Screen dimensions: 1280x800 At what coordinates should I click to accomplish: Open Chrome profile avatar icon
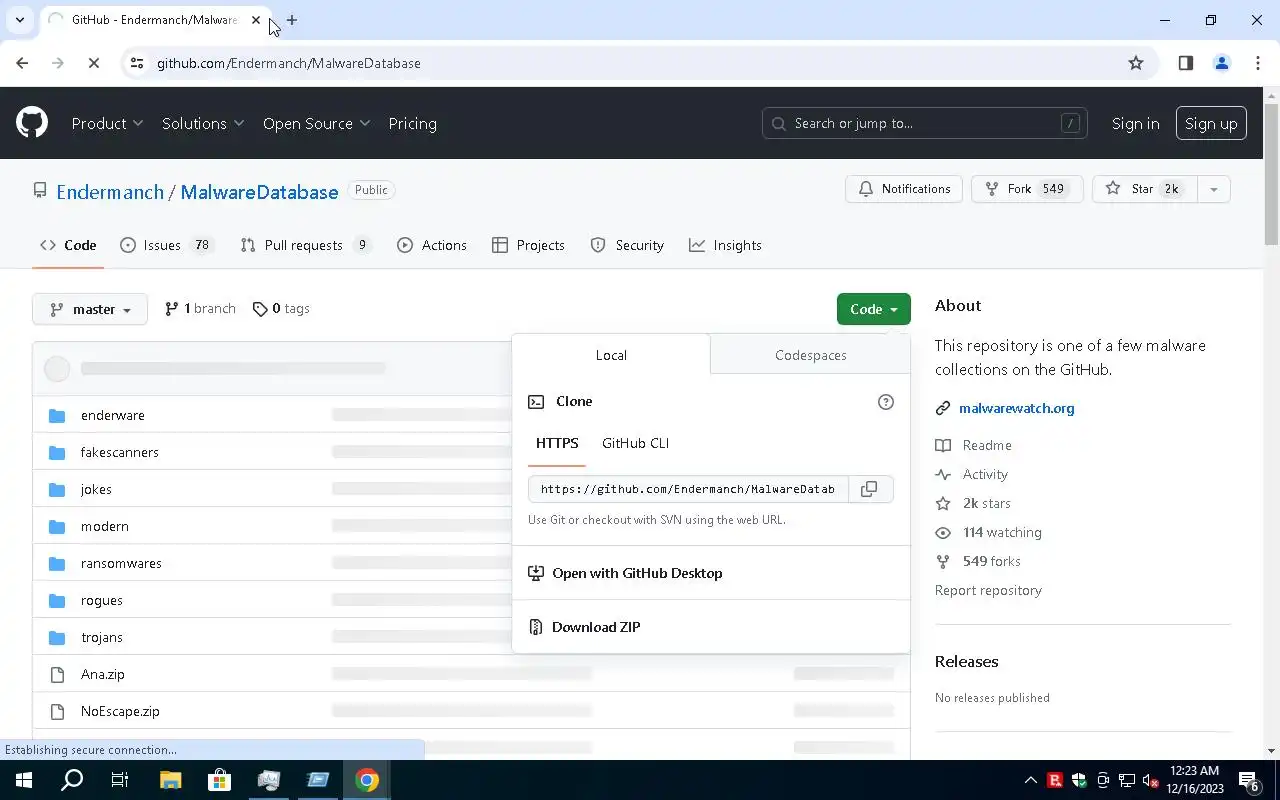[1221, 63]
